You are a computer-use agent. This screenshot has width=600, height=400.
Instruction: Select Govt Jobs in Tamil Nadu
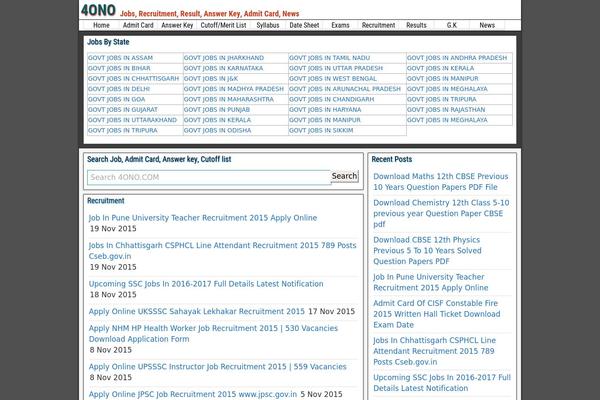(329, 58)
